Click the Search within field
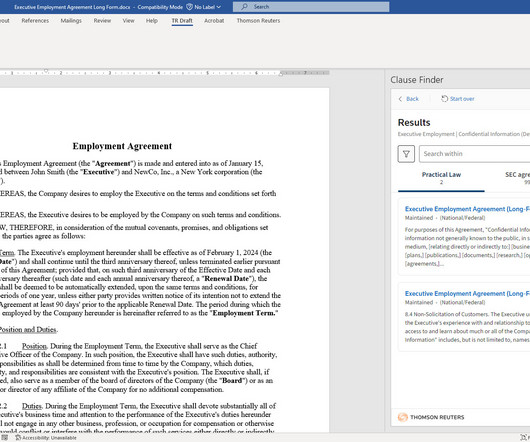530x442 pixels. point(475,154)
